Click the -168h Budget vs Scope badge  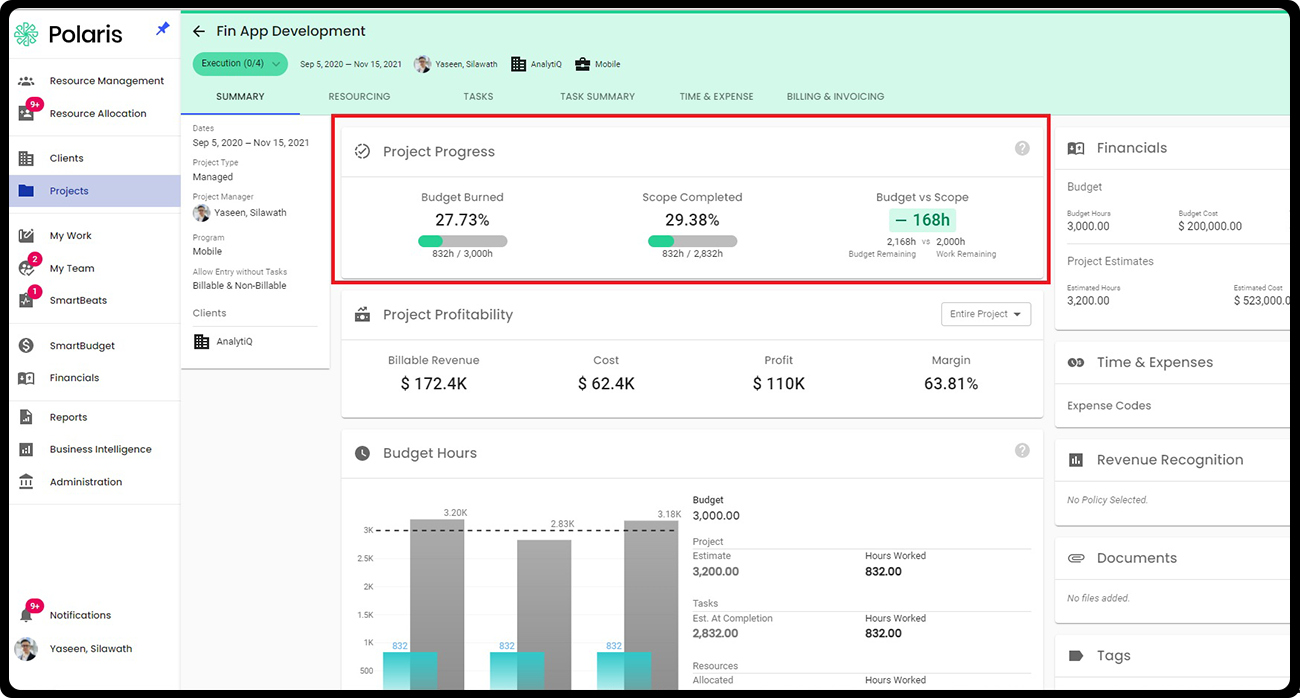click(x=922, y=220)
